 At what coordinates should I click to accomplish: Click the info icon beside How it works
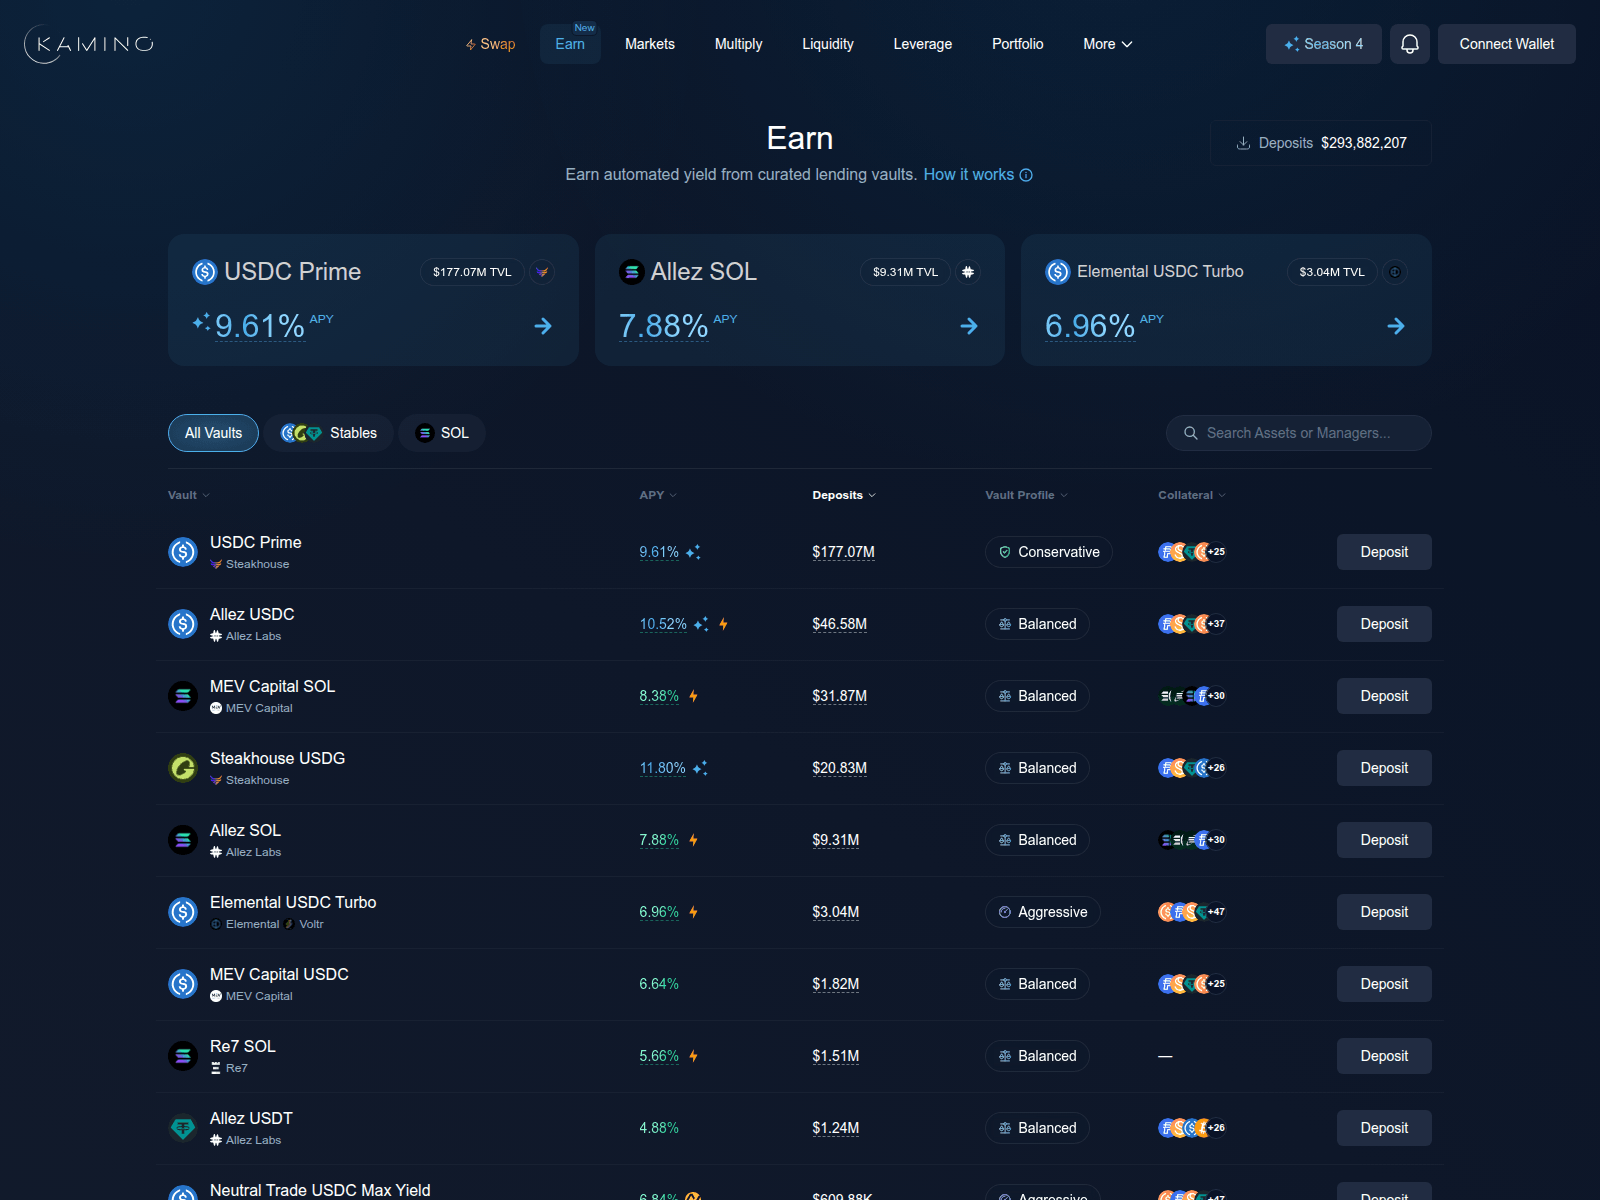coord(1026,175)
